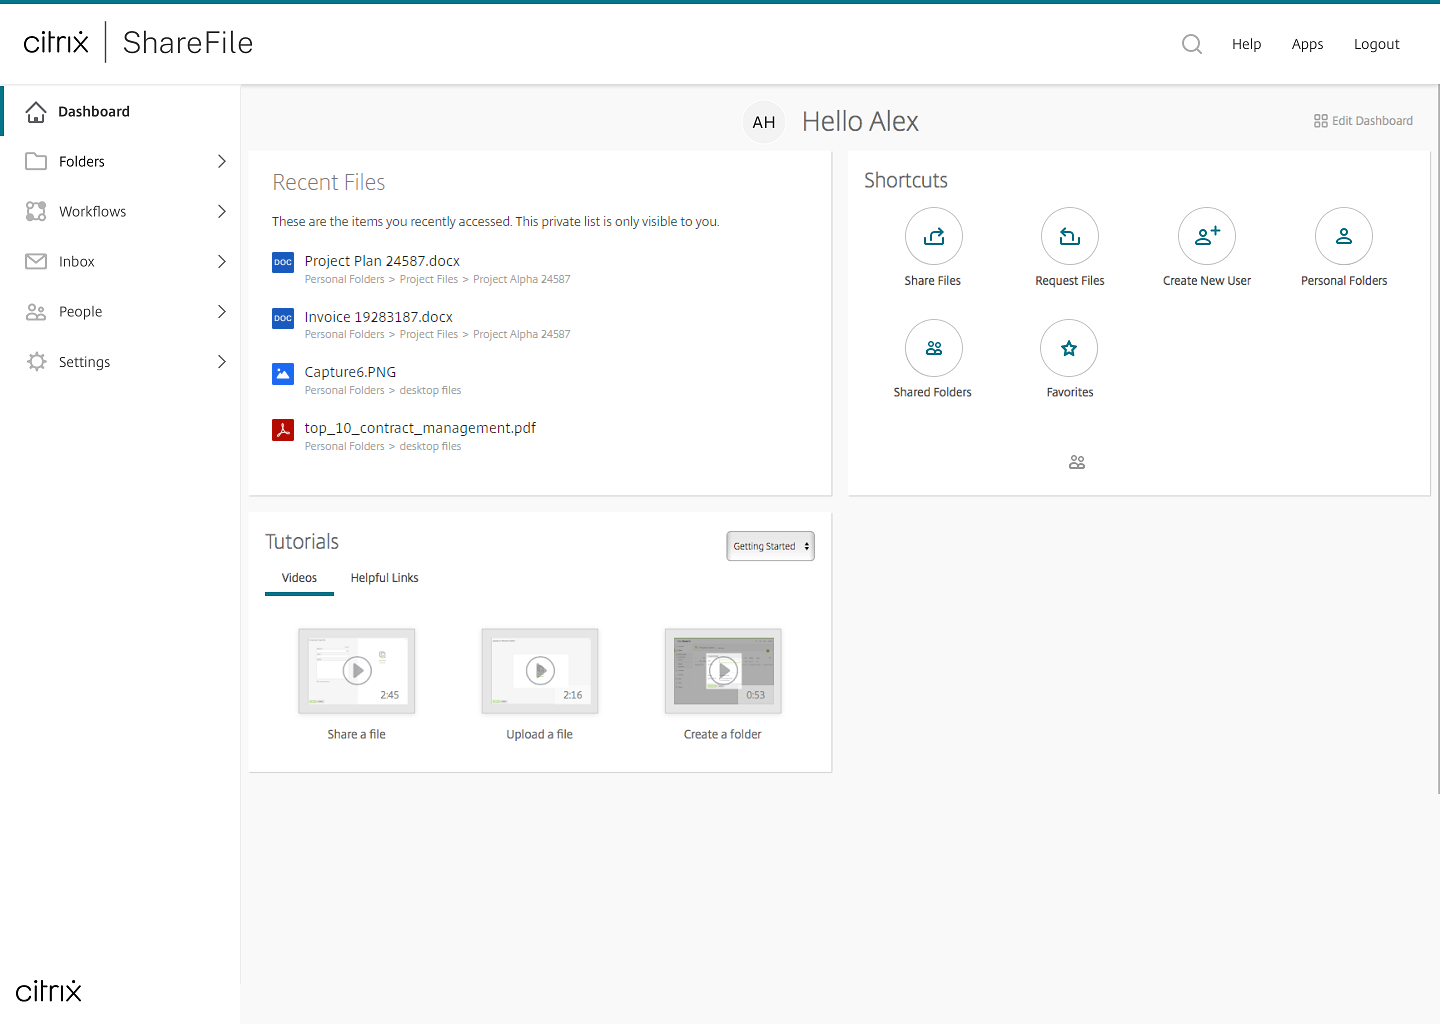Click the Share a file caption

356,734
